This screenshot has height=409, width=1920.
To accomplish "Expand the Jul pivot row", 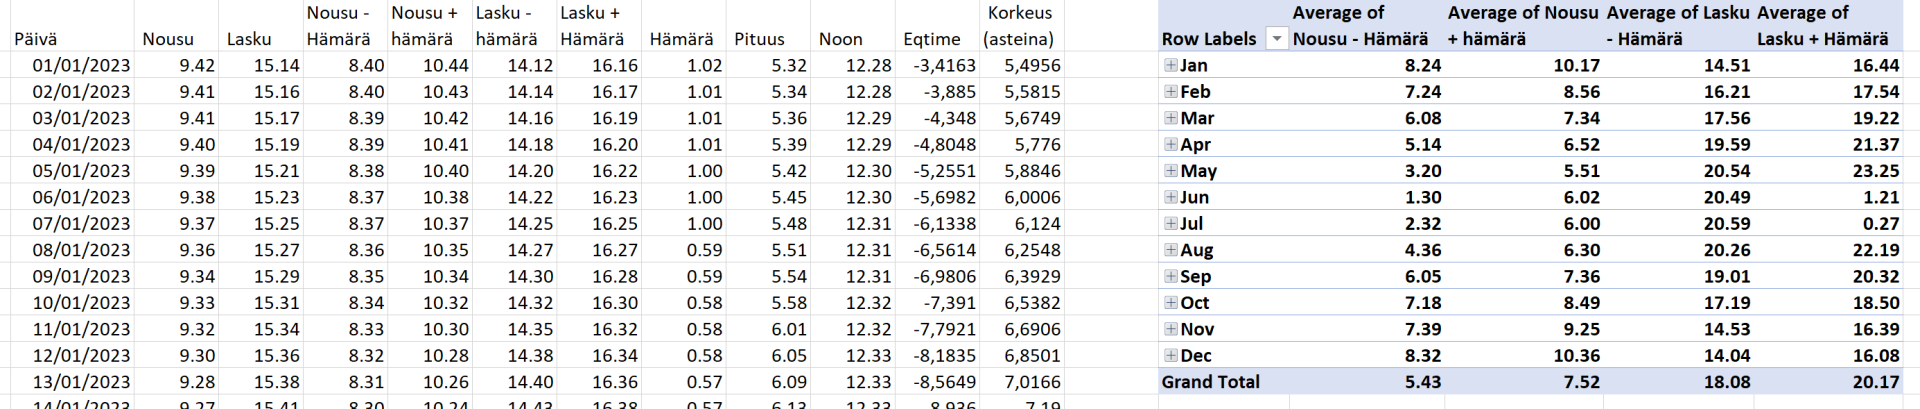I will pyautogui.click(x=1170, y=223).
